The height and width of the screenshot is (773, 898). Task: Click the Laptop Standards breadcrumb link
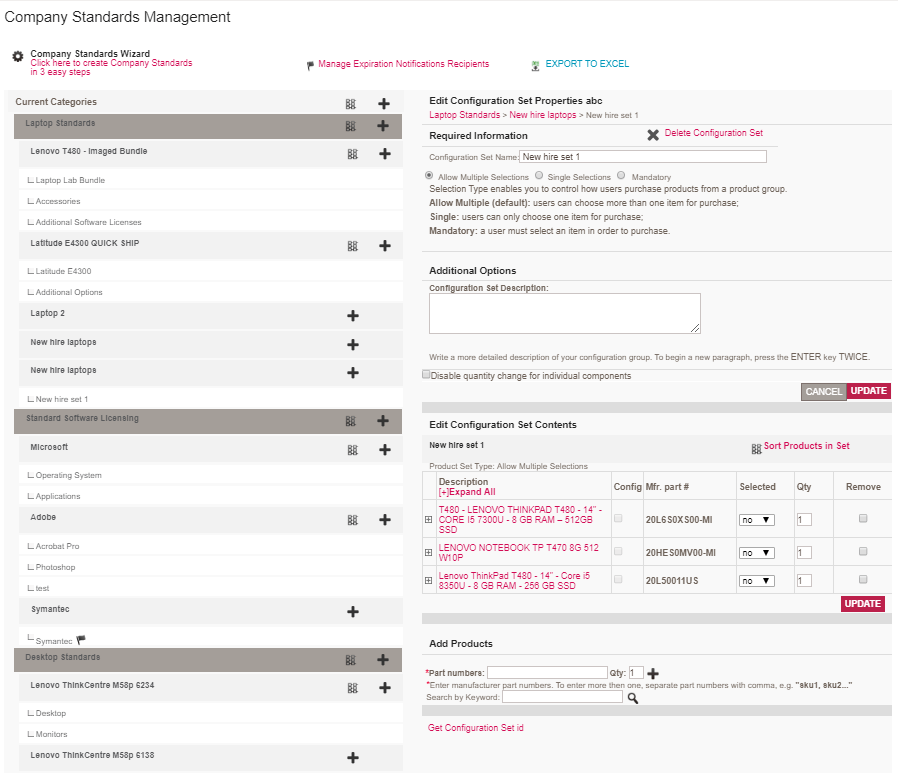(x=464, y=115)
